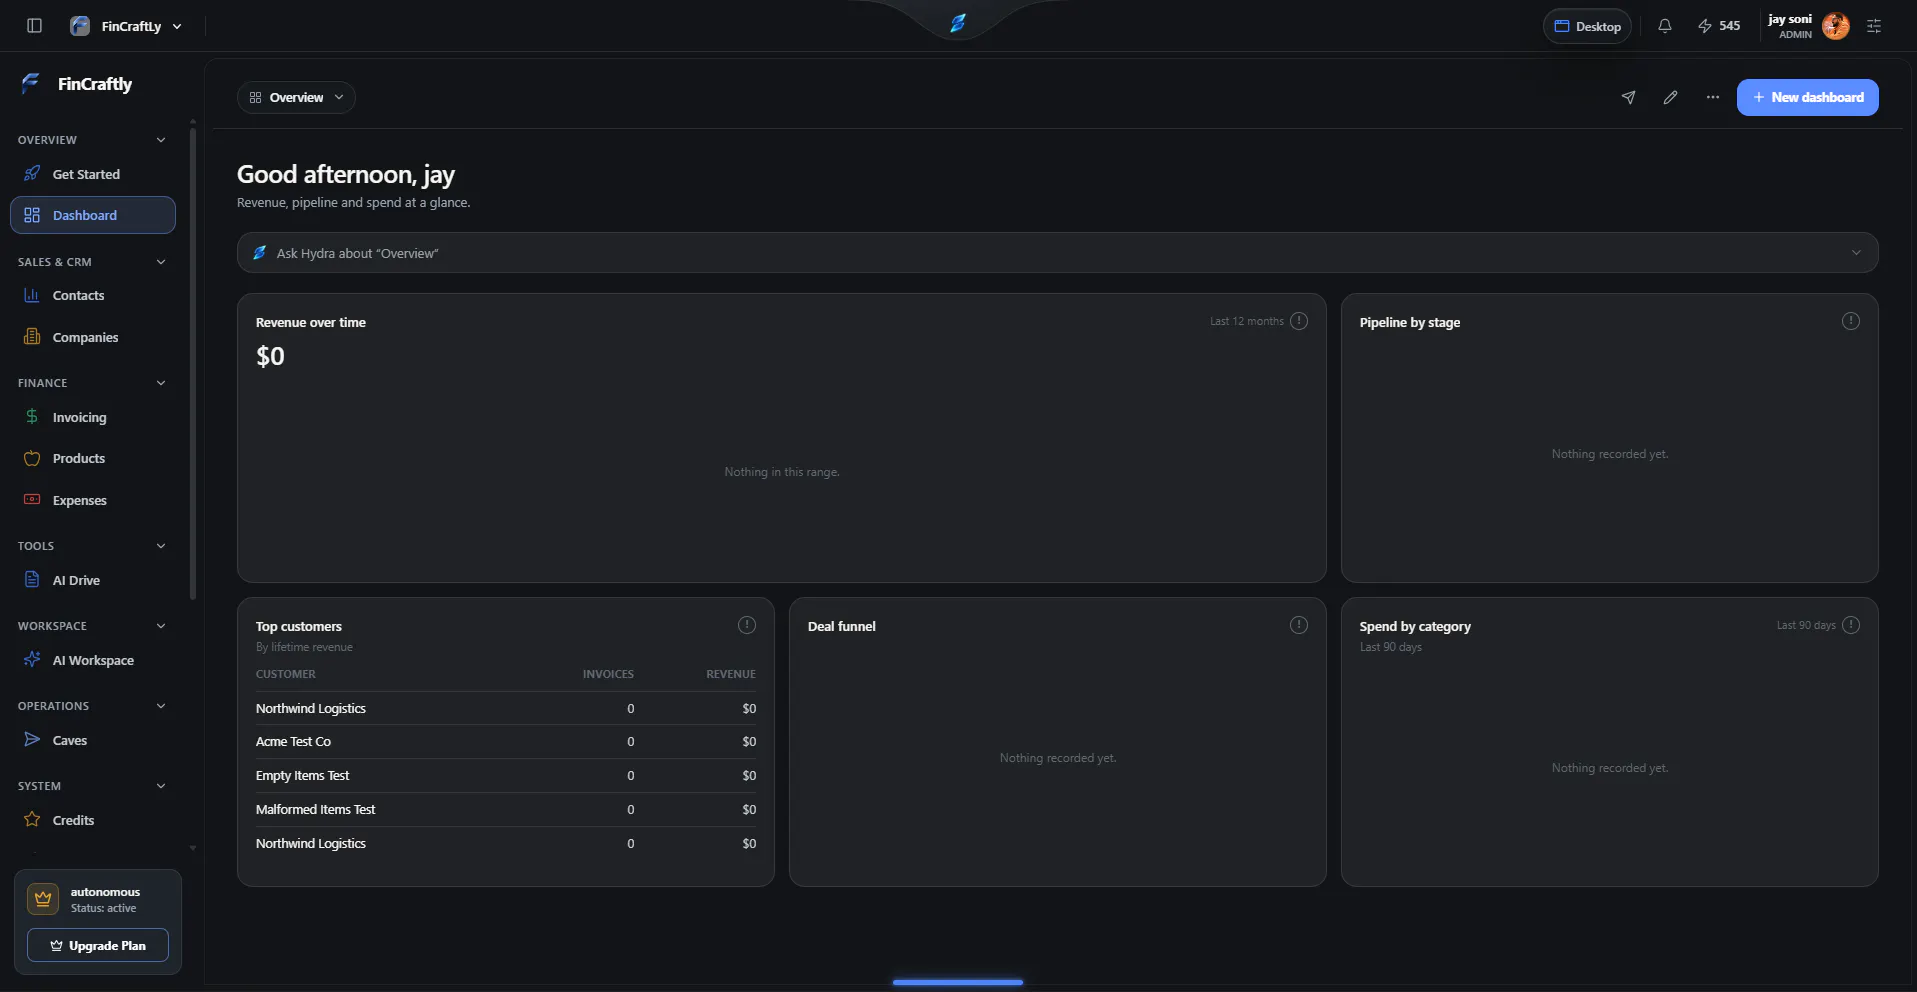Screen dimensions: 1917x992
Task: Open Get Started in the sidebar
Action: coord(93,174)
